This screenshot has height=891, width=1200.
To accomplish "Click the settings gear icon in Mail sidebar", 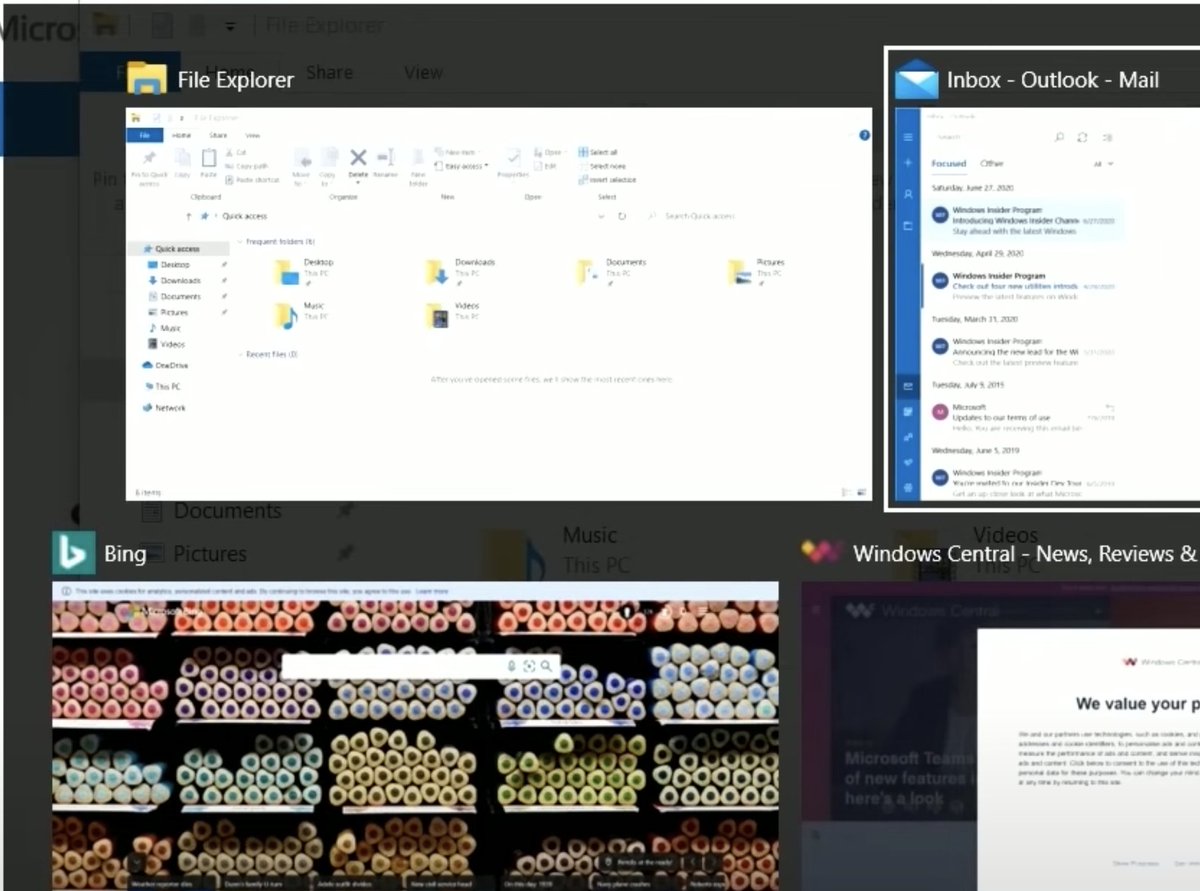I will pos(908,488).
